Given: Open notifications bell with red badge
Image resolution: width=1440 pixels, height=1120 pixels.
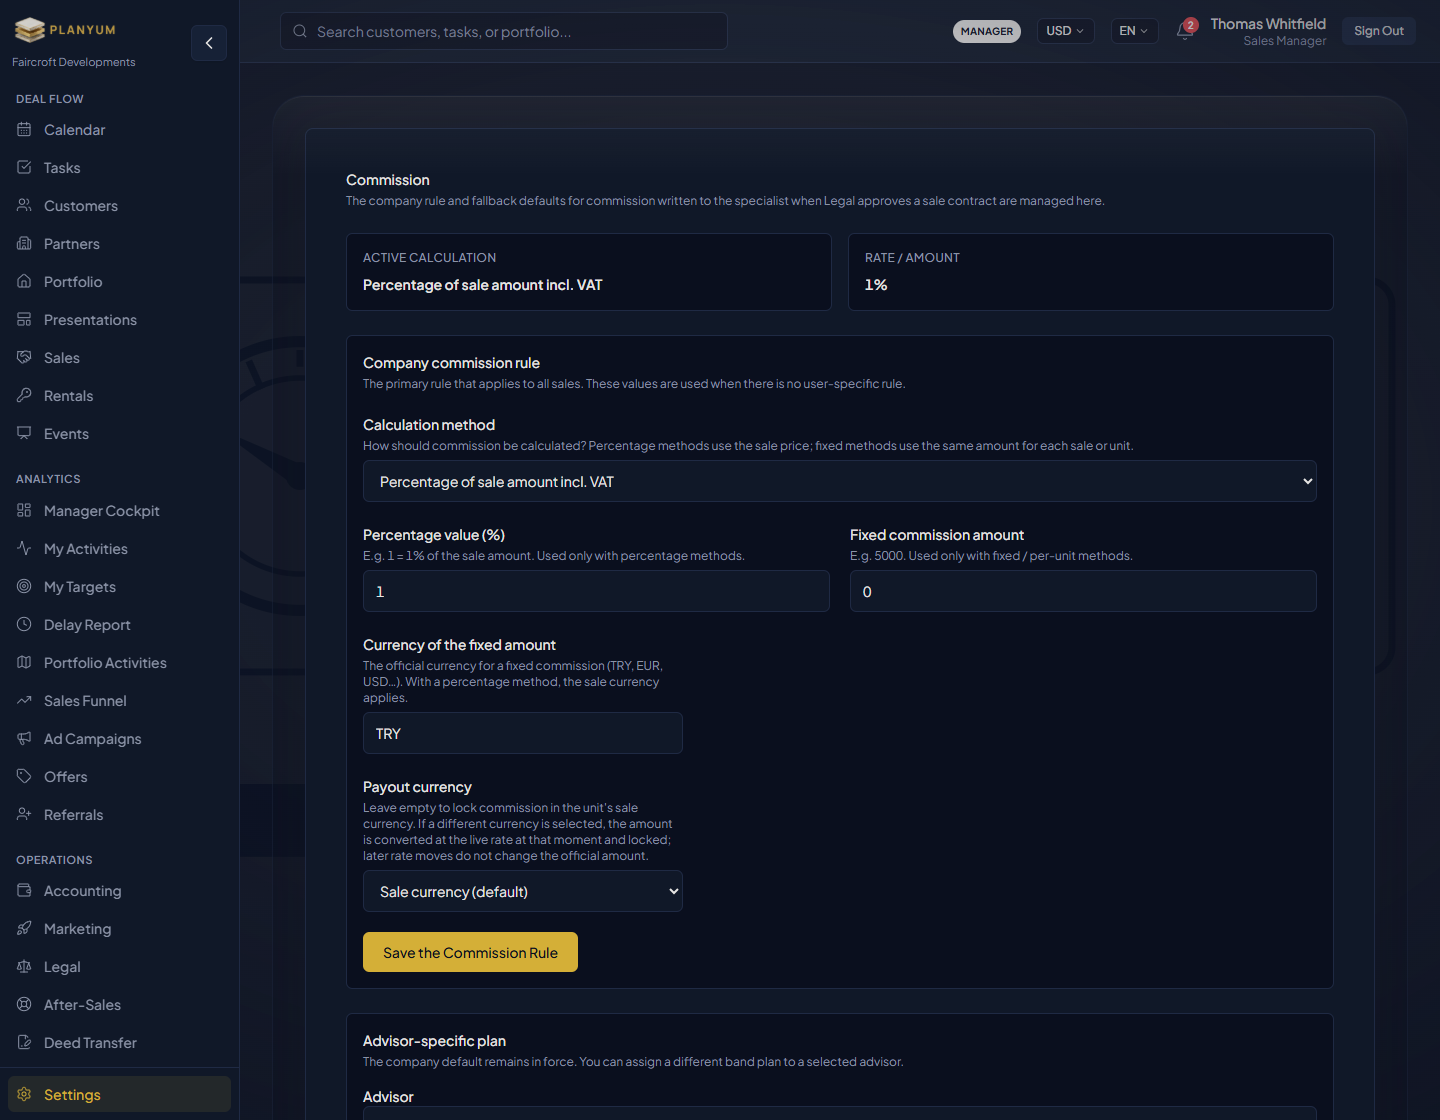Looking at the screenshot, I should point(1185,30).
